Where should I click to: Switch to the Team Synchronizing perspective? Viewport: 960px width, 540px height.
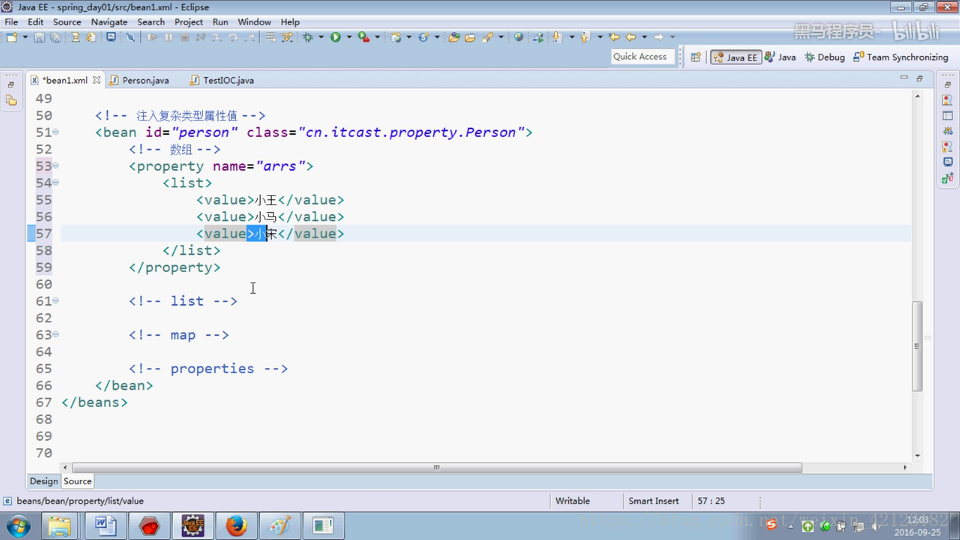click(901, 57)
